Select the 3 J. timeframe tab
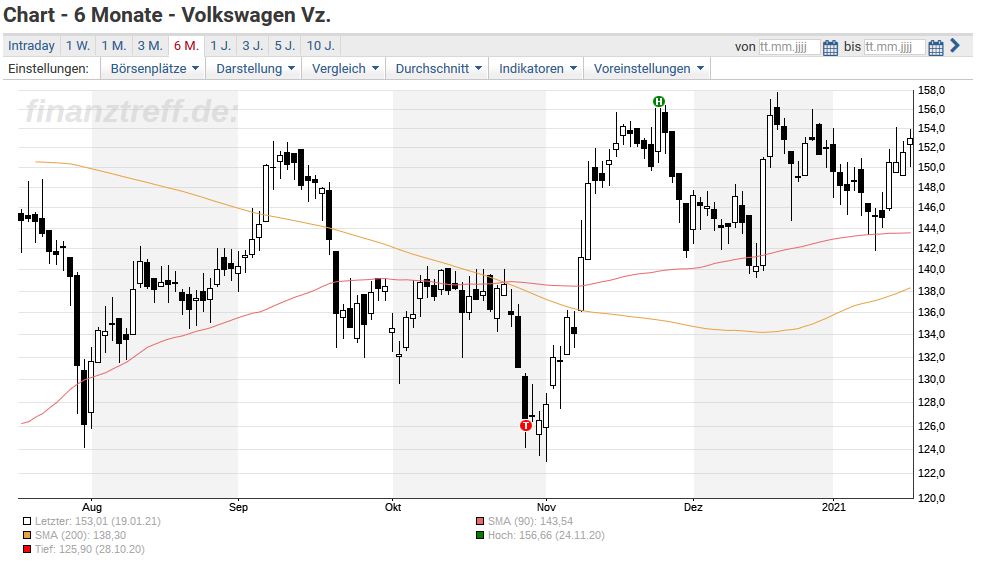This screenshot has height=563, width=982. pos(253,46)
